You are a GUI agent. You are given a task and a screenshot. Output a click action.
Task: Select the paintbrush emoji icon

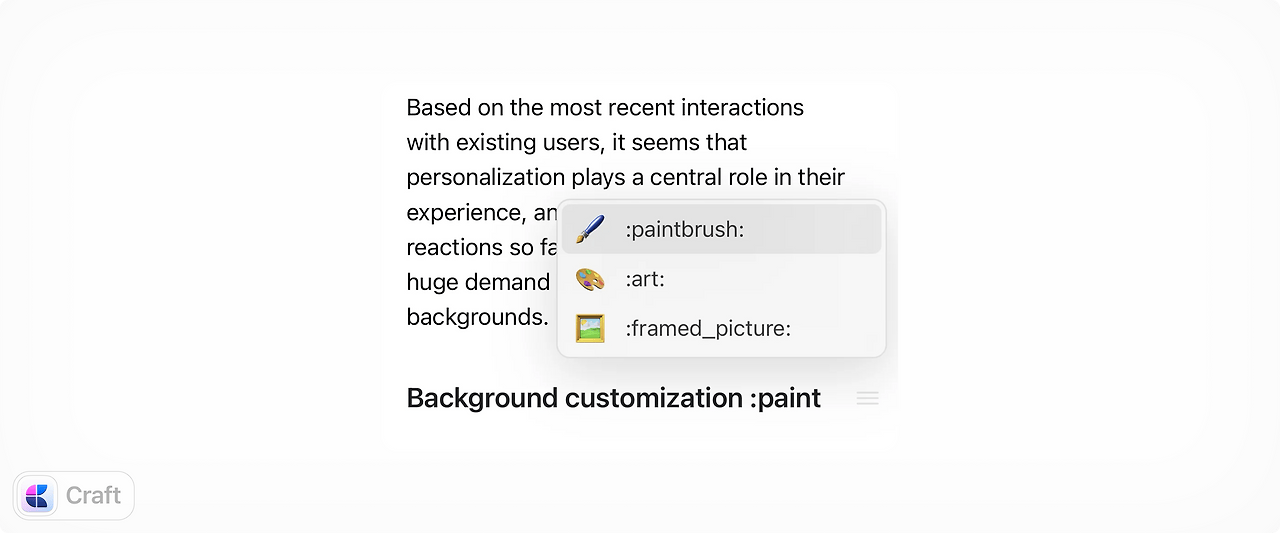tap(590, 230)
